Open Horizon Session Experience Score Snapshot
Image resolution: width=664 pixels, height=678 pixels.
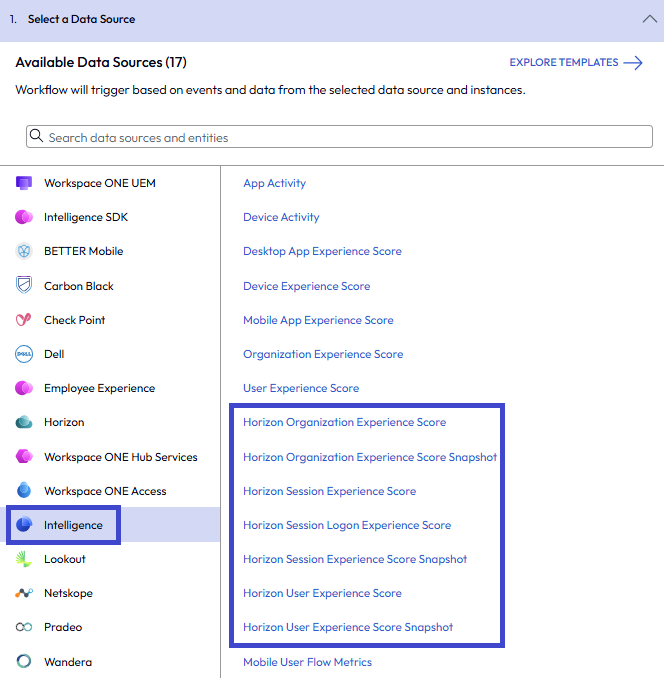(355, 559)
